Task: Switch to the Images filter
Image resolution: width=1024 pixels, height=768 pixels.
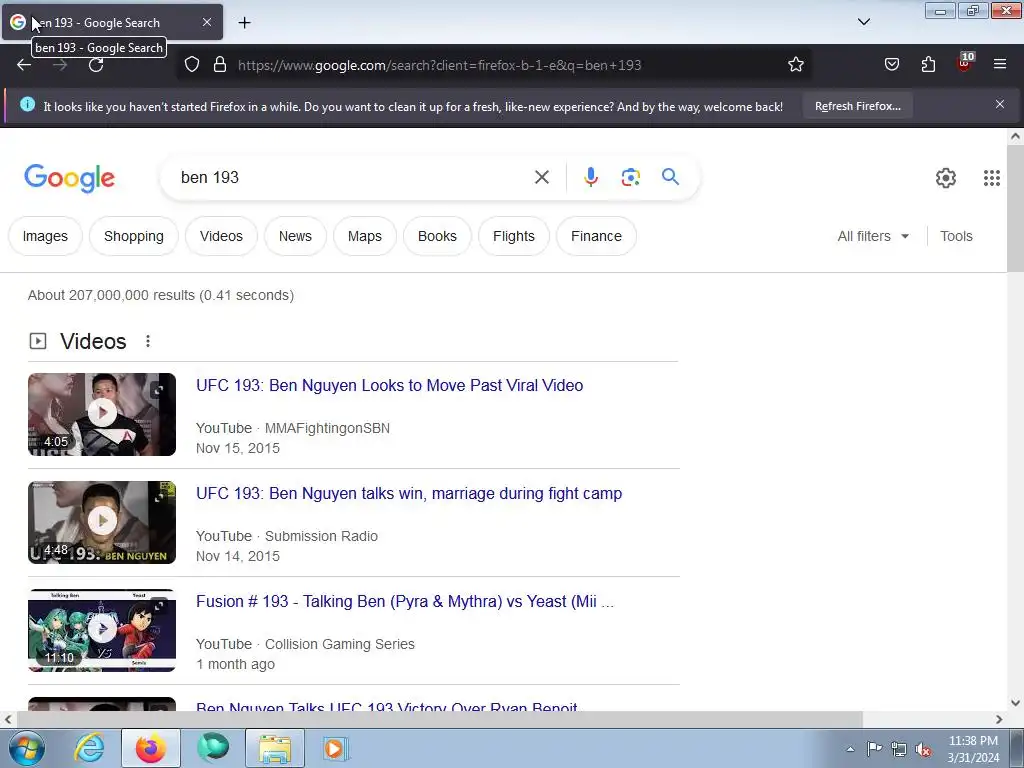Action: (45, 236)
